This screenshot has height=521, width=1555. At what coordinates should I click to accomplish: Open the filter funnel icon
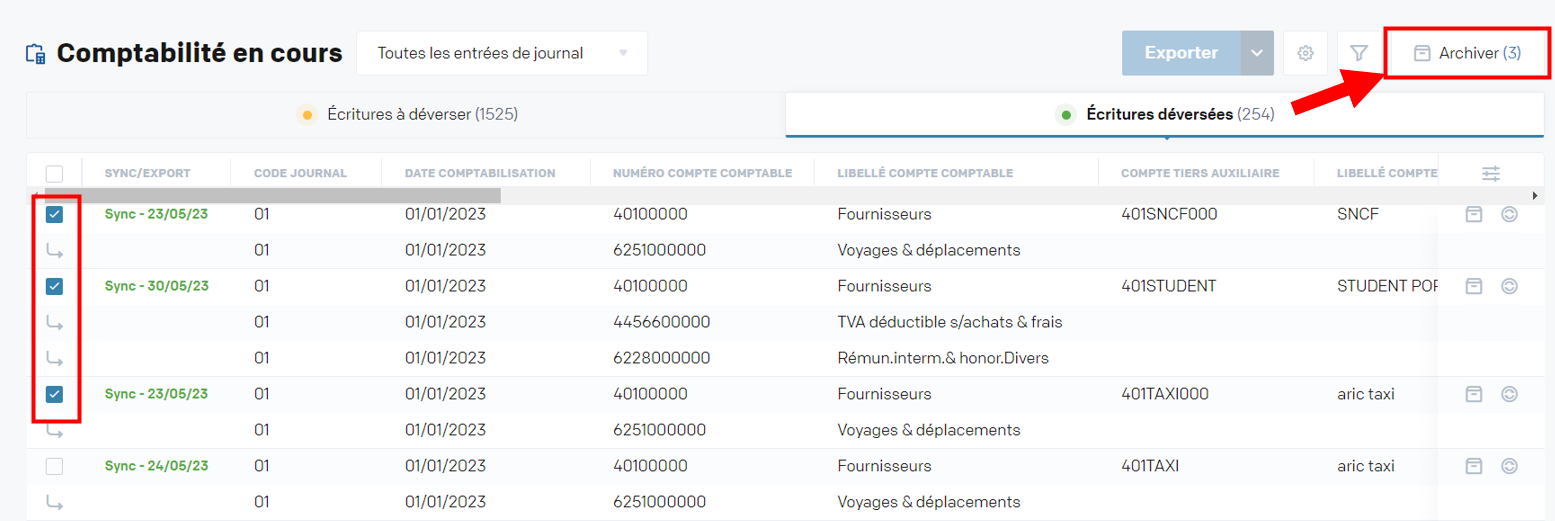click(x=1358, y=53)
